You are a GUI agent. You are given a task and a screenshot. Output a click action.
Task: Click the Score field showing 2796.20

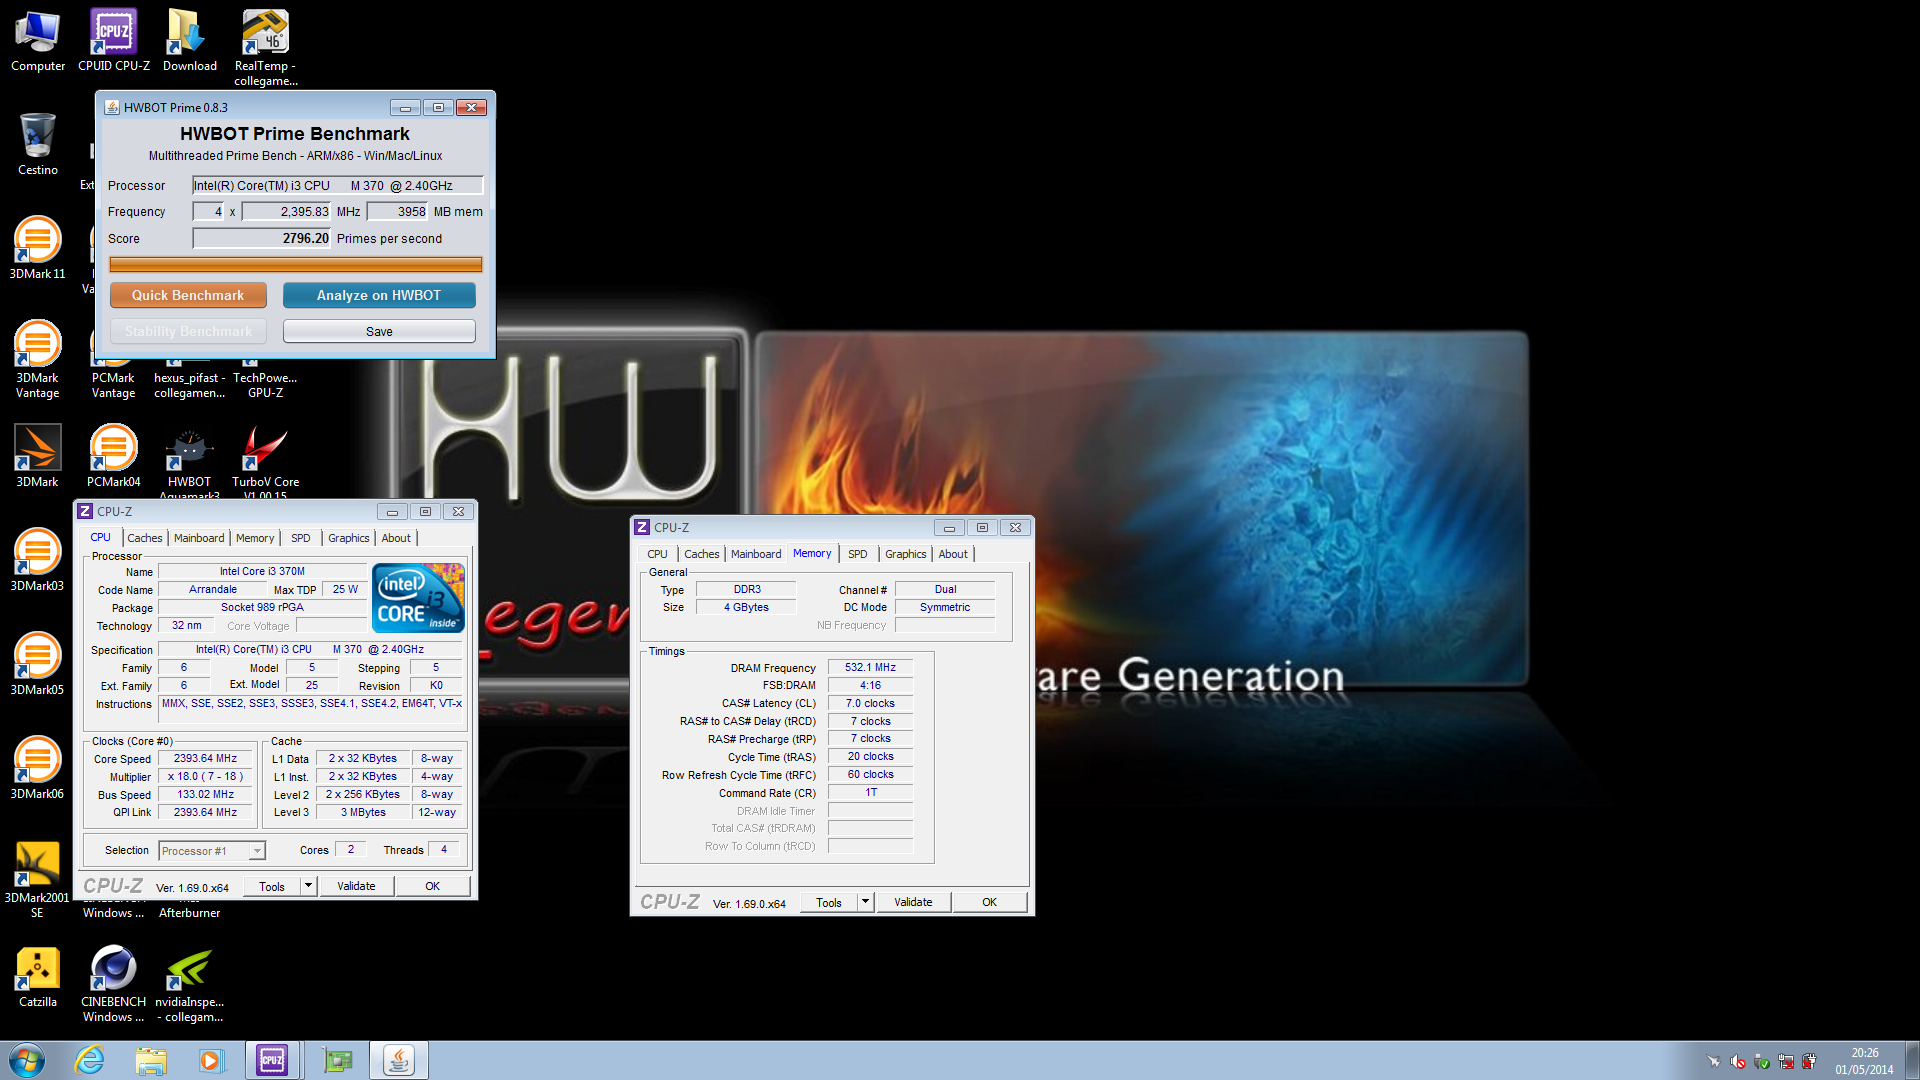tap(262, 238)
